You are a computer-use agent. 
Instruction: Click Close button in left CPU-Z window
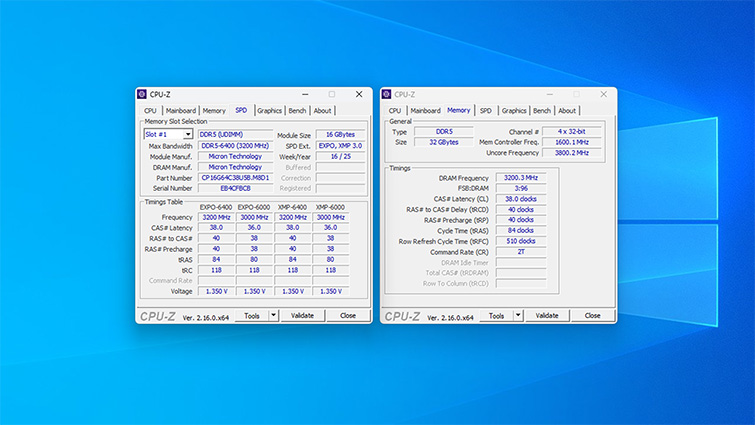[348, 316]
